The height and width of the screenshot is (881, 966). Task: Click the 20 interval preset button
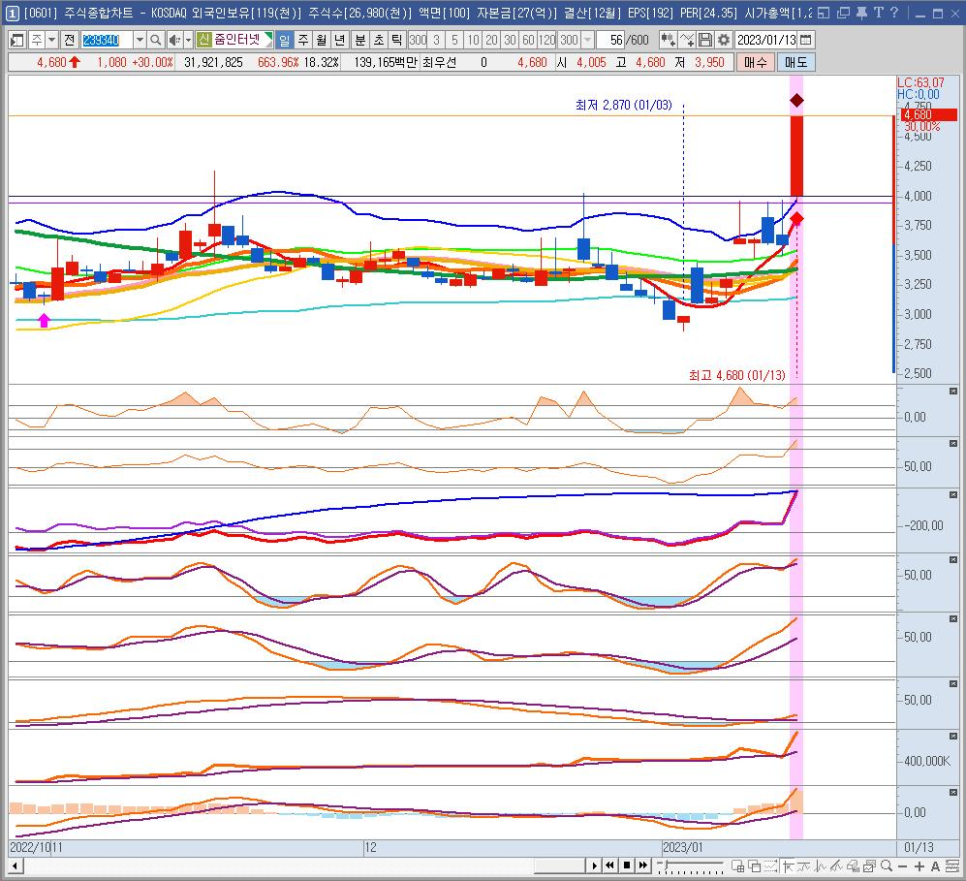[492, 40]
